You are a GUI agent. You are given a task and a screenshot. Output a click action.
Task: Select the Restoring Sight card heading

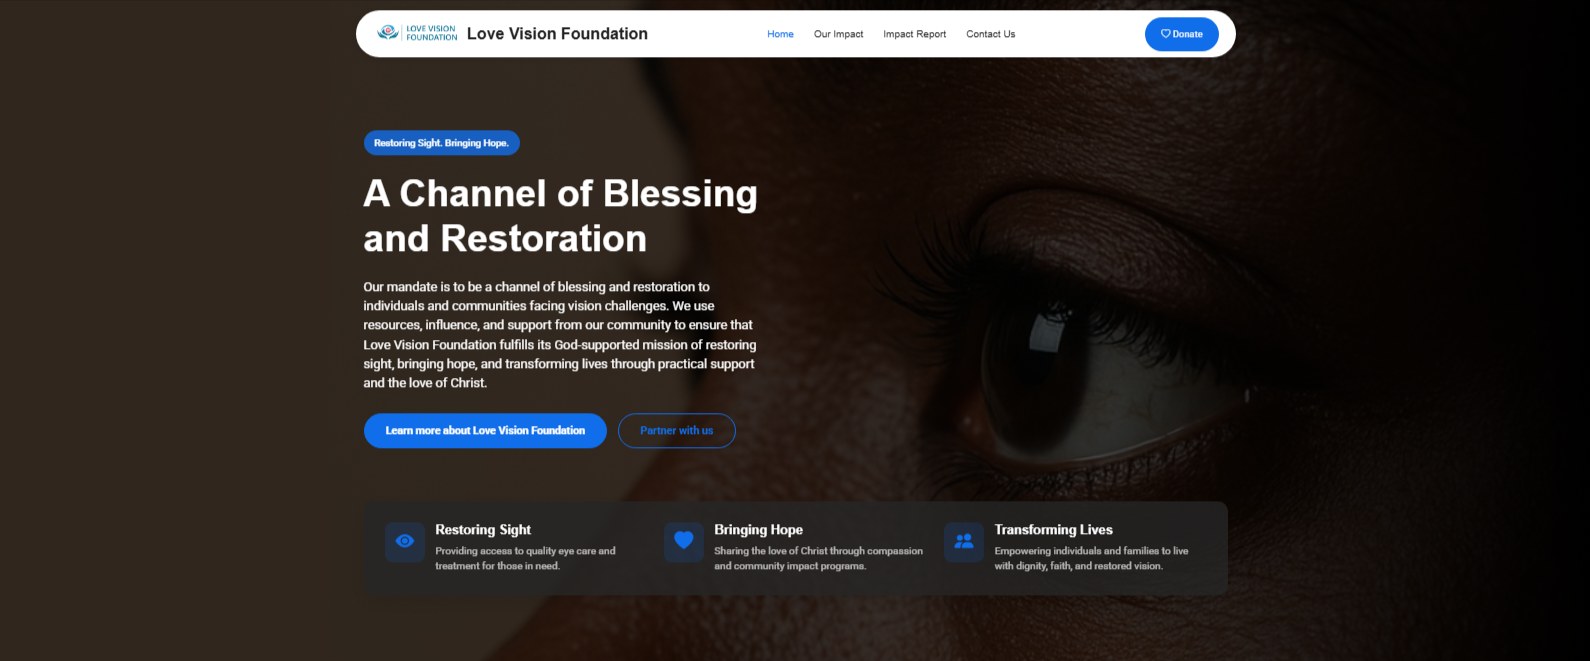(483, 530)
